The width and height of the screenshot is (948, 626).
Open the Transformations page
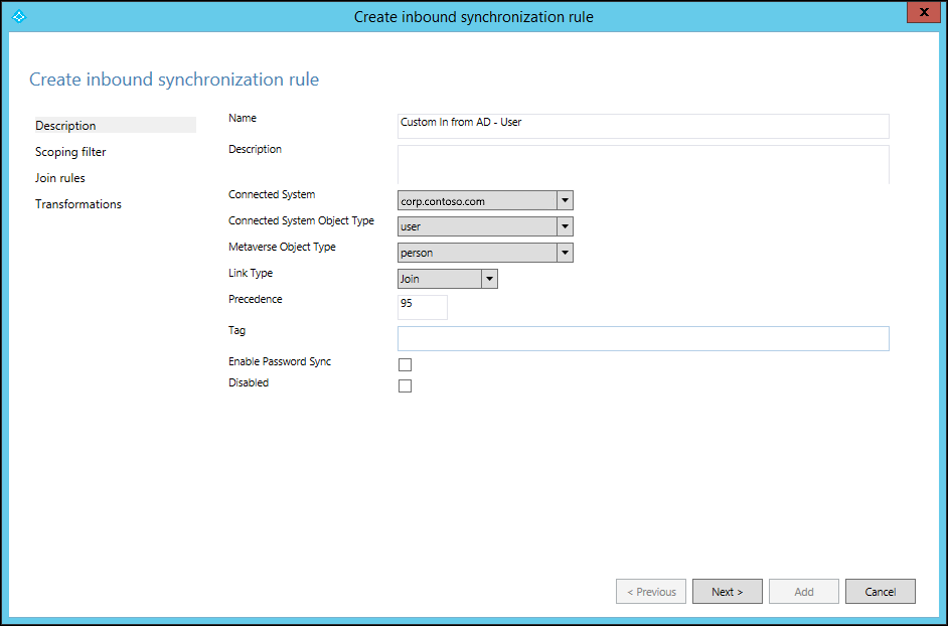78,203
